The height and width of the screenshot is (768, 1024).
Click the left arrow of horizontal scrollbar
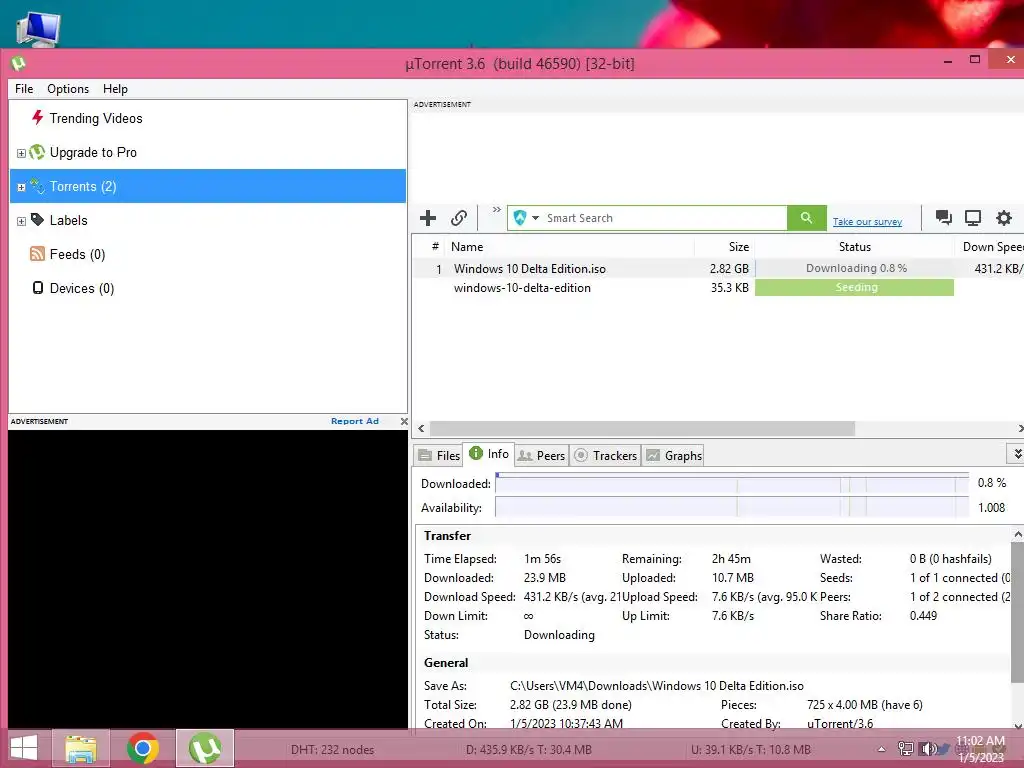click(421, 428)
